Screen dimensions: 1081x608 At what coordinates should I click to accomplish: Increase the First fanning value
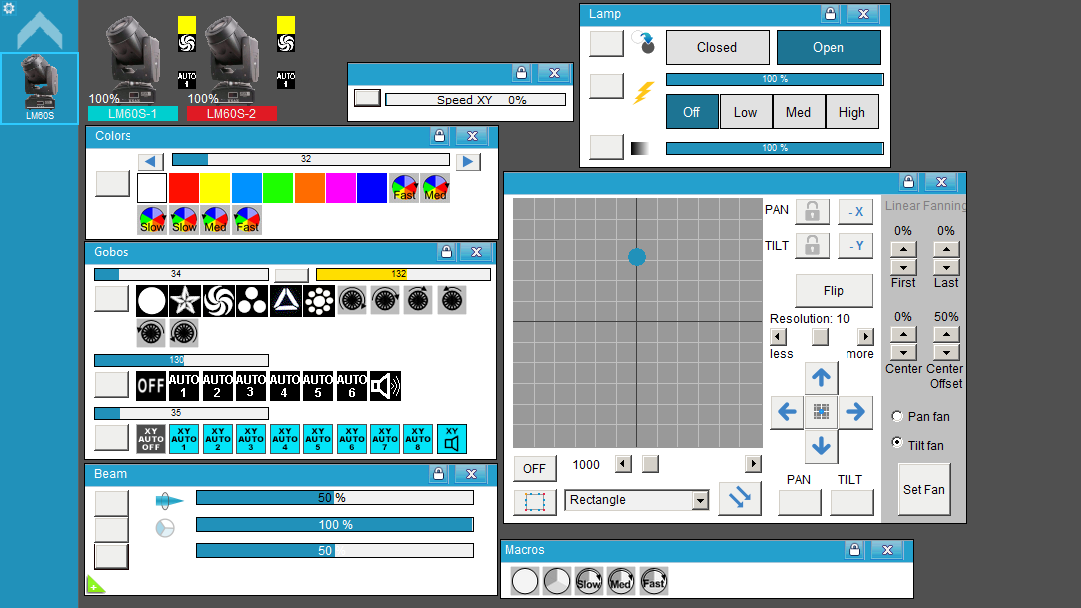(x=903, y=250)
